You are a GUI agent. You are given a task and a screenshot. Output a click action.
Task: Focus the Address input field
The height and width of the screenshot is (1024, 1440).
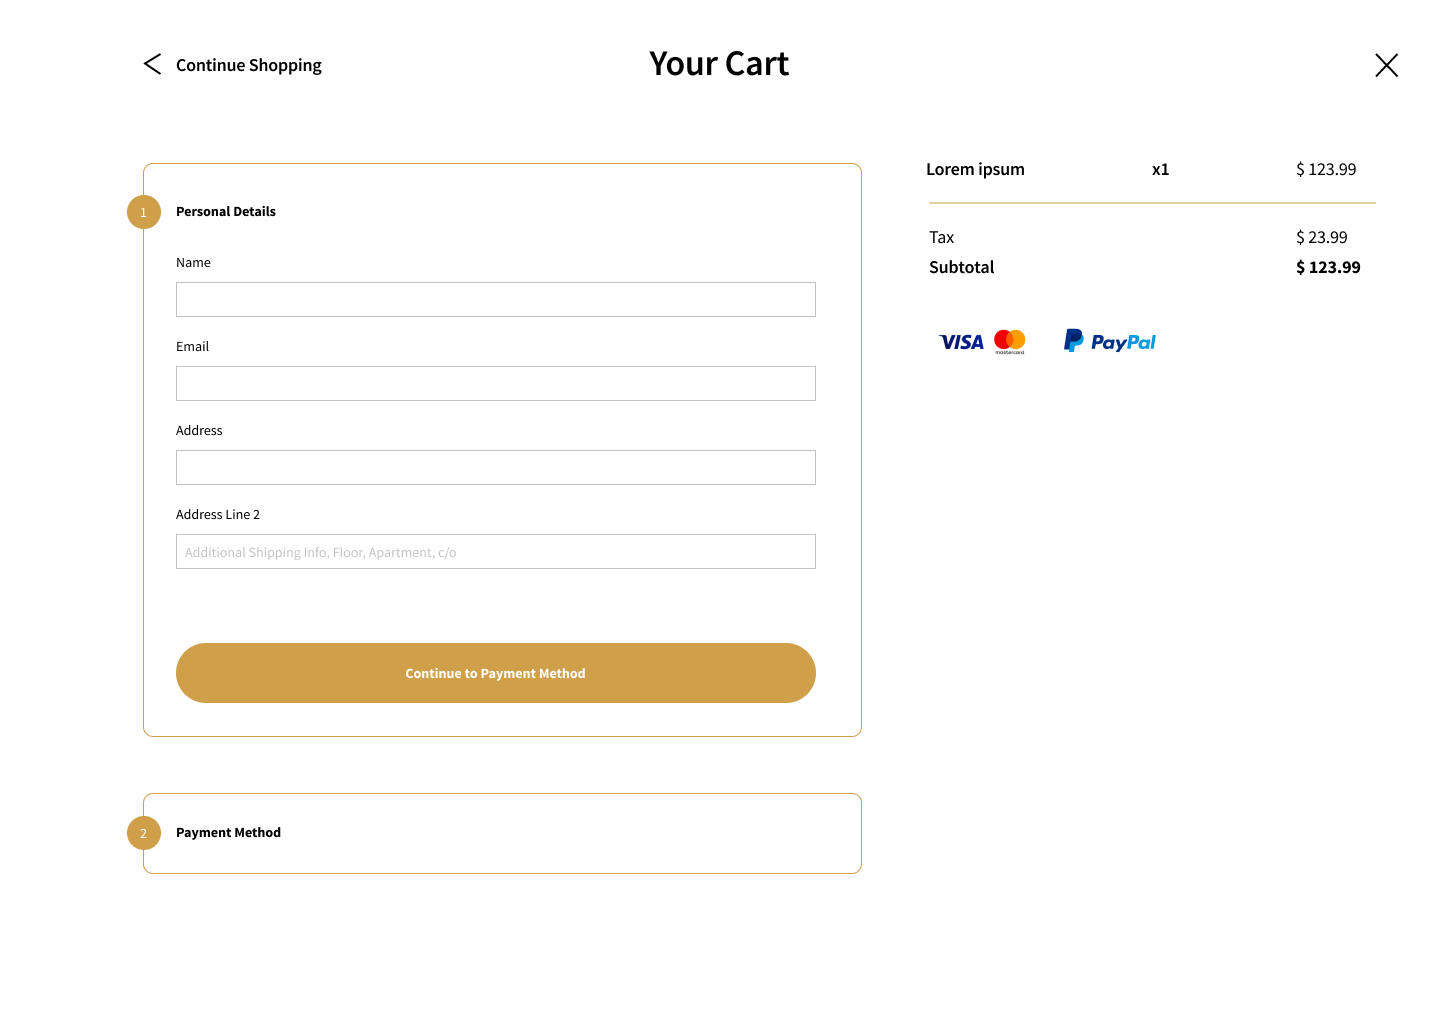(x=496, y=467)
